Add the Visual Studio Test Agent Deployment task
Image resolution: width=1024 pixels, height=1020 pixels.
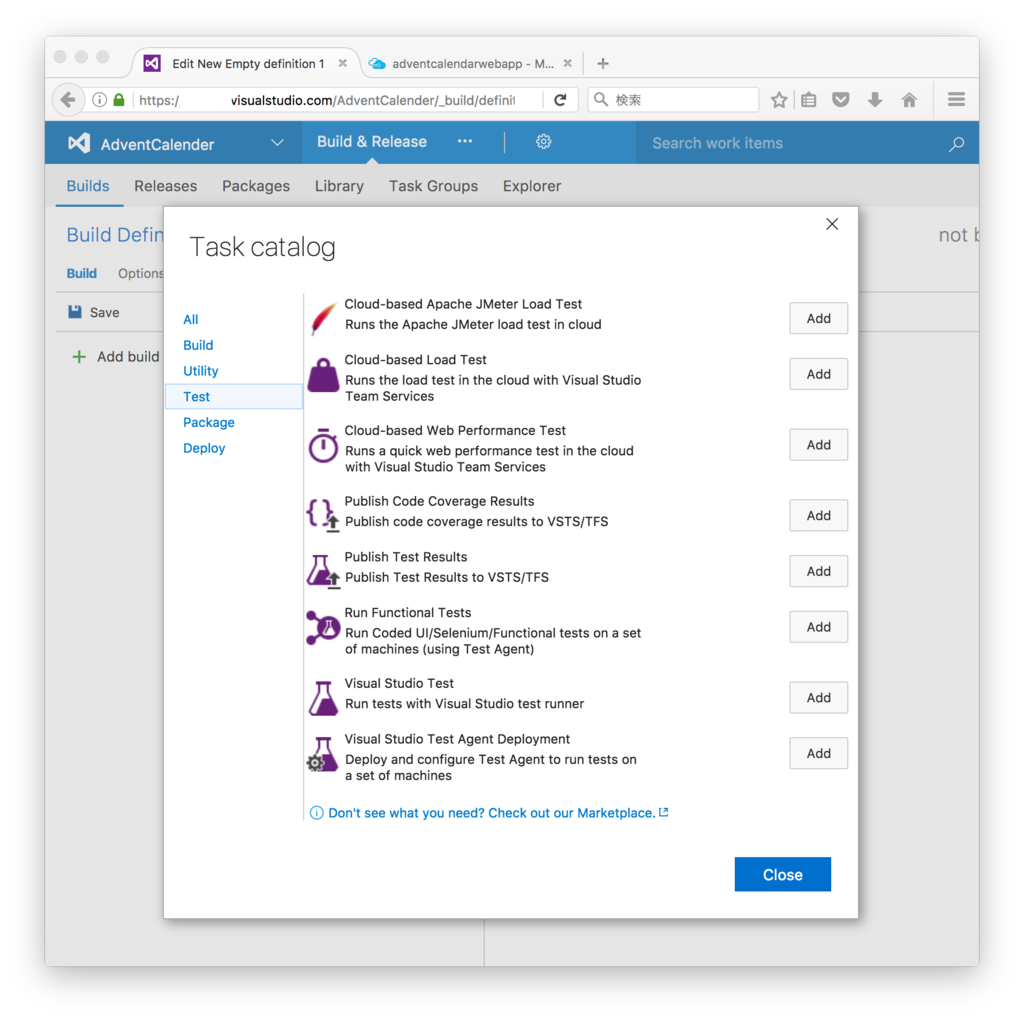[x=818, y=754]
